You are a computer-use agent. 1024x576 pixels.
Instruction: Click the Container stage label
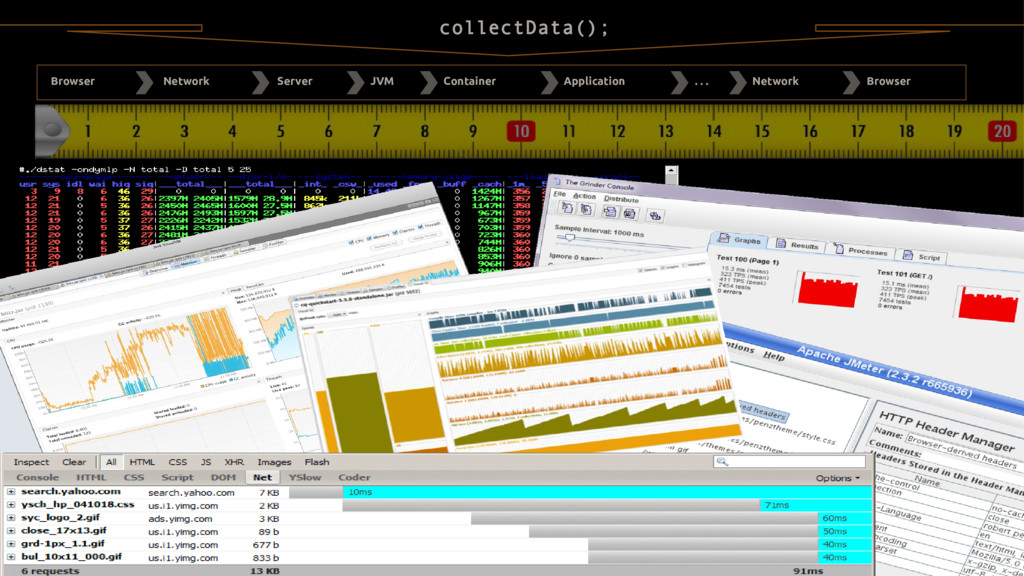470,81
